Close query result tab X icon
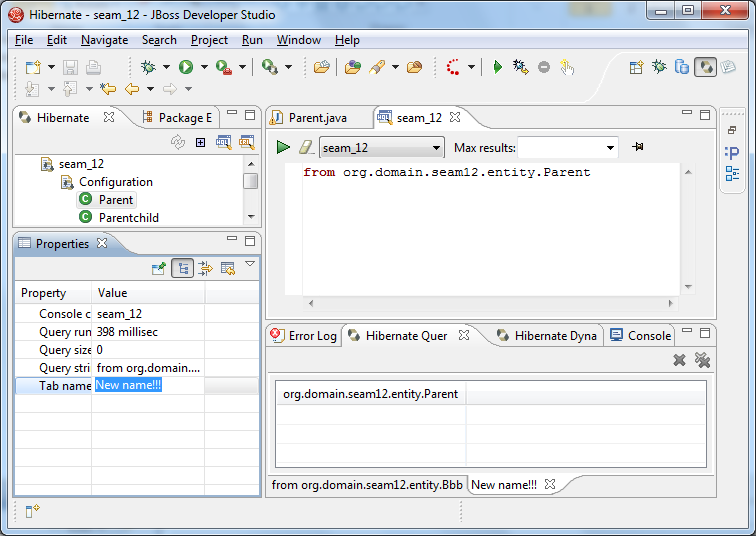The image size is (756, 536). [679, 360]
